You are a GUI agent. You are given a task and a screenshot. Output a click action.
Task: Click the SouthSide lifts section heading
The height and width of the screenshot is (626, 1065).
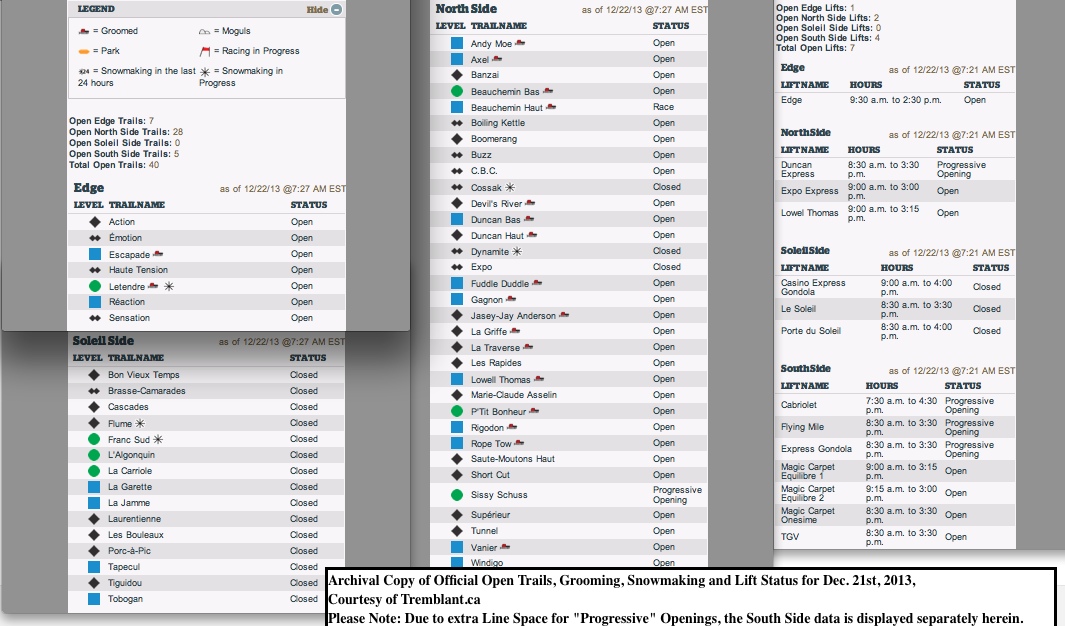(805, 368)
